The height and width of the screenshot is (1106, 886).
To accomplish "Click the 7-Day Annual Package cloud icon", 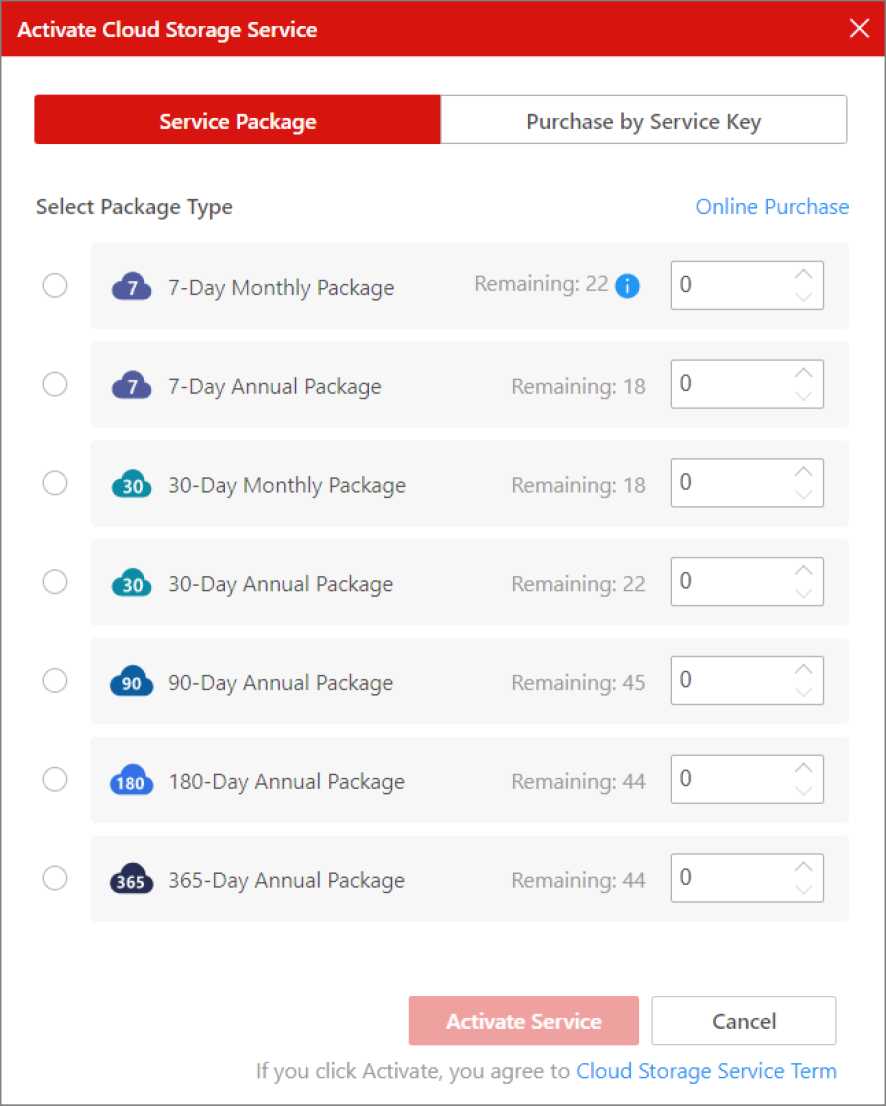I will [x=130, y=386].
